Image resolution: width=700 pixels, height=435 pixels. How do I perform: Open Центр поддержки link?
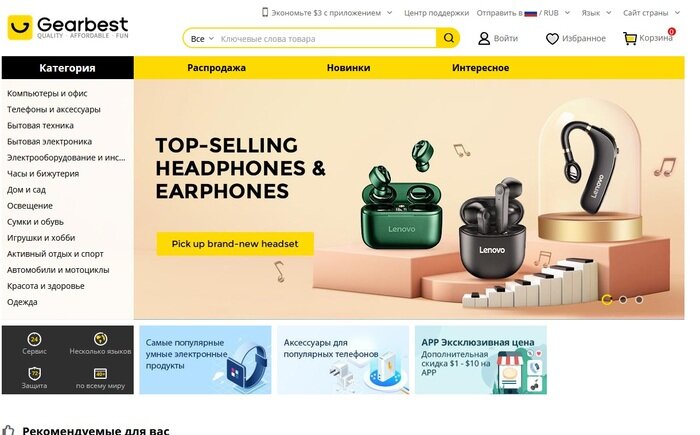point(436,13)
